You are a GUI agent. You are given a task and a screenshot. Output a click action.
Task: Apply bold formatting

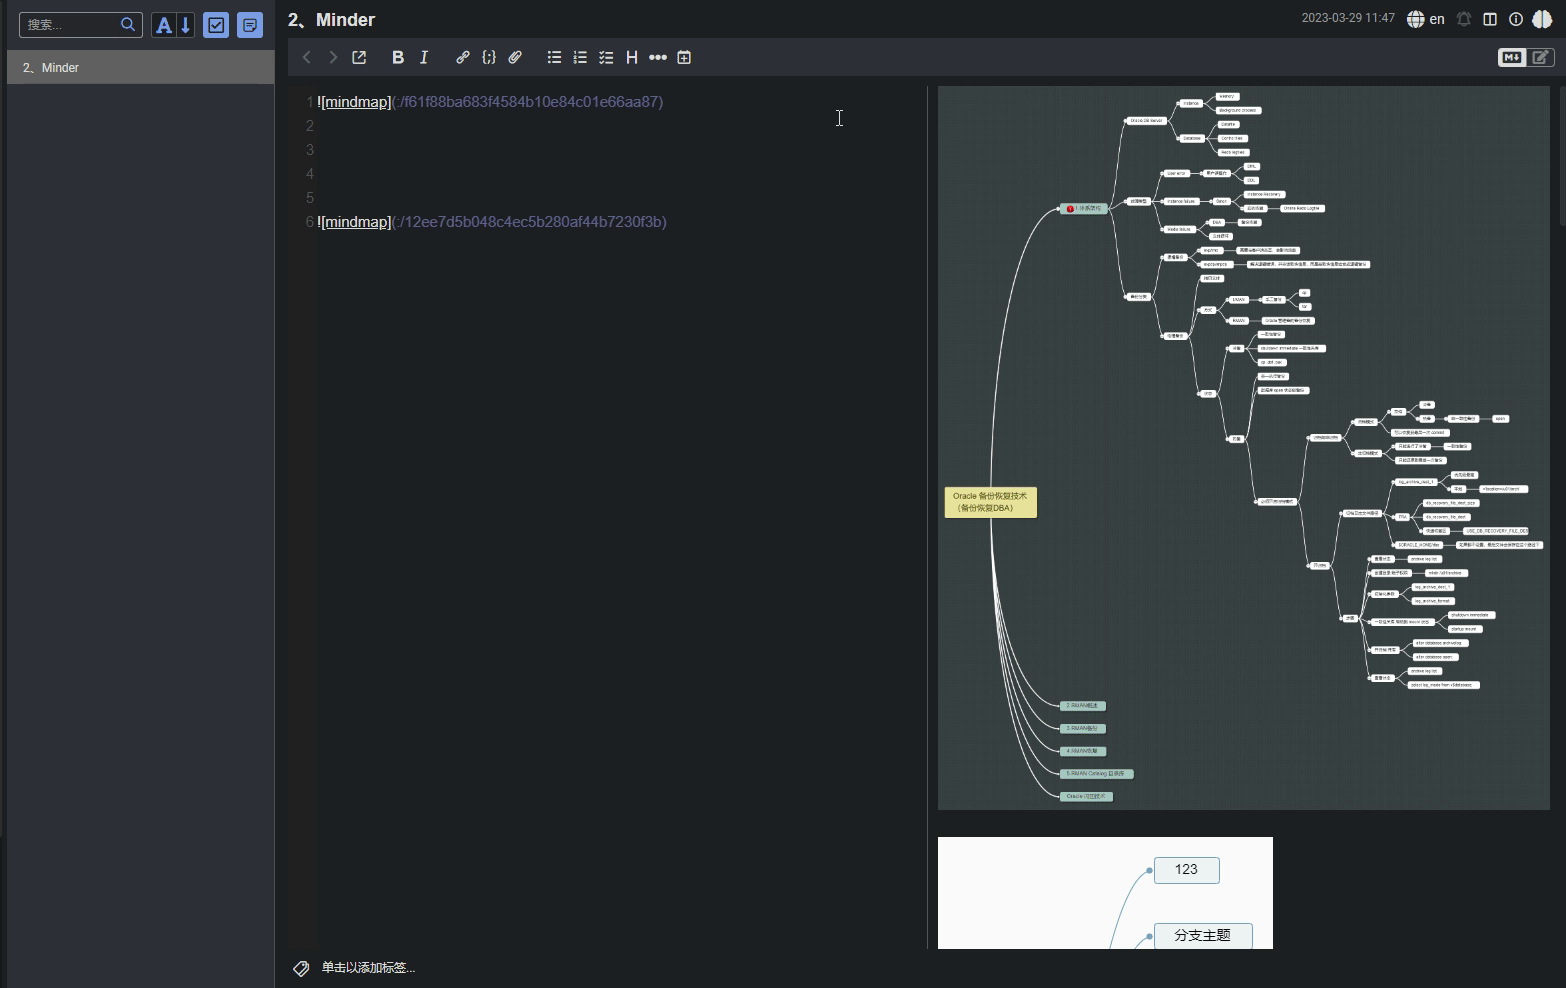click(398, 58)
